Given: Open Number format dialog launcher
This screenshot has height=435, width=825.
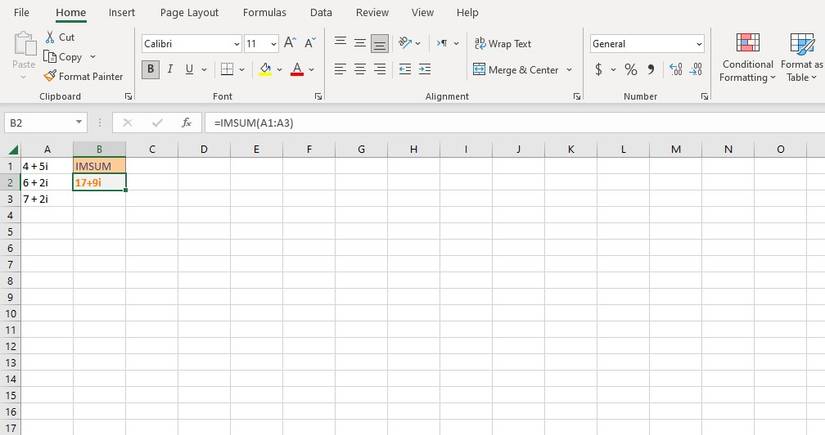Looking at the screenshot, I should coord(705,97).
